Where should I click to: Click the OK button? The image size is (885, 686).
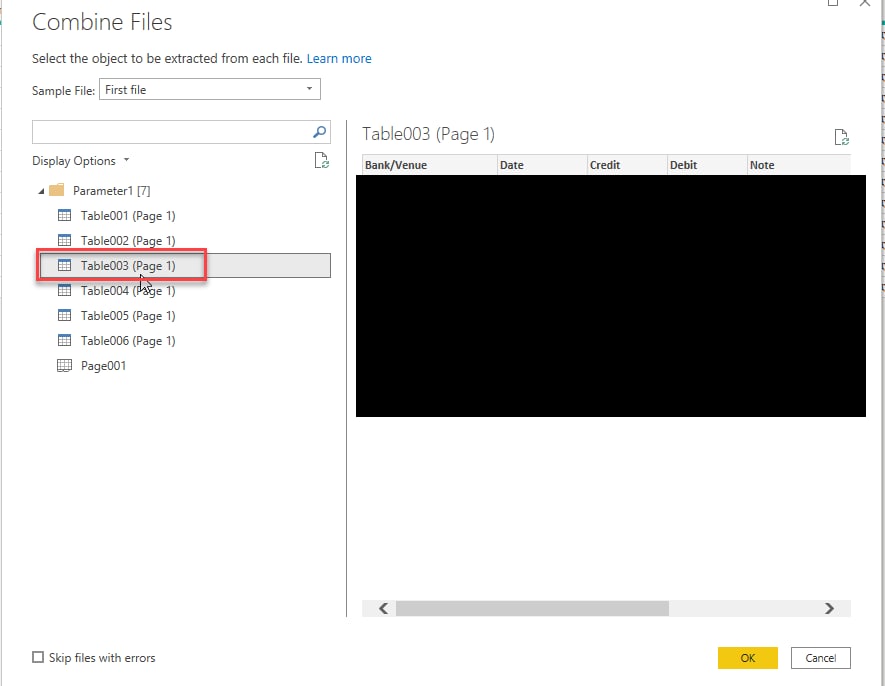[748, 658]
